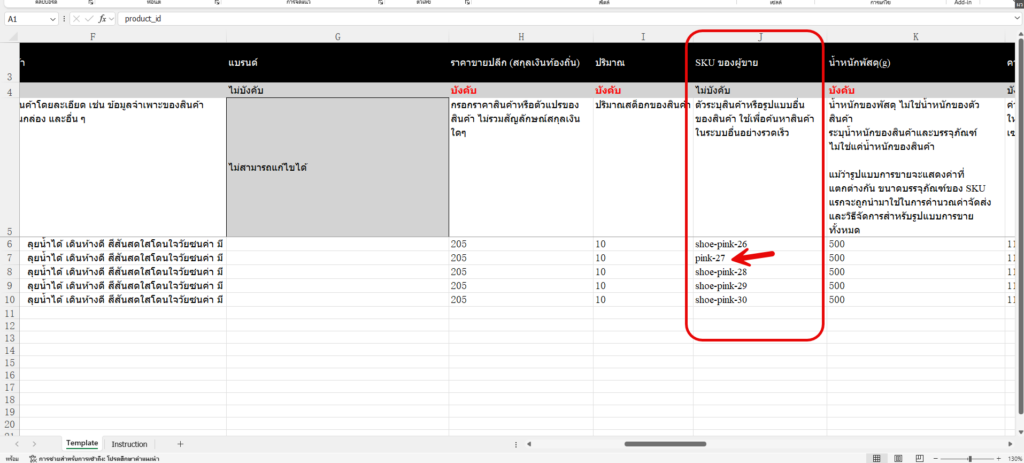Click the Cancel X icon in formula bar
The image size is (1024, 463).
click(x=75, y=19)
